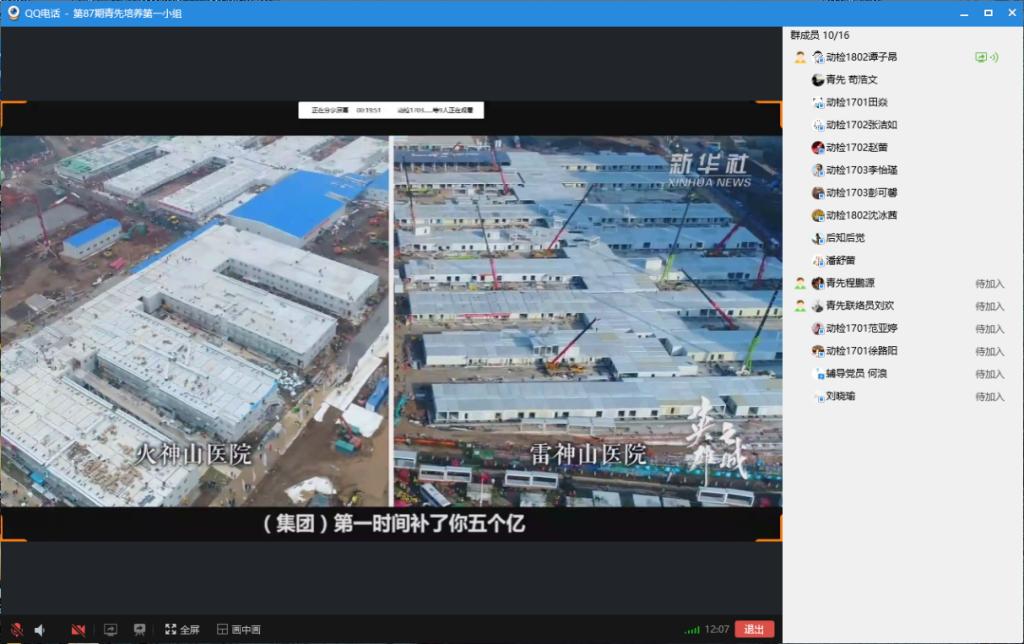This screenshot has height=644, width=1024.
Task: Click the share screen icon
Action: point(111,630)
